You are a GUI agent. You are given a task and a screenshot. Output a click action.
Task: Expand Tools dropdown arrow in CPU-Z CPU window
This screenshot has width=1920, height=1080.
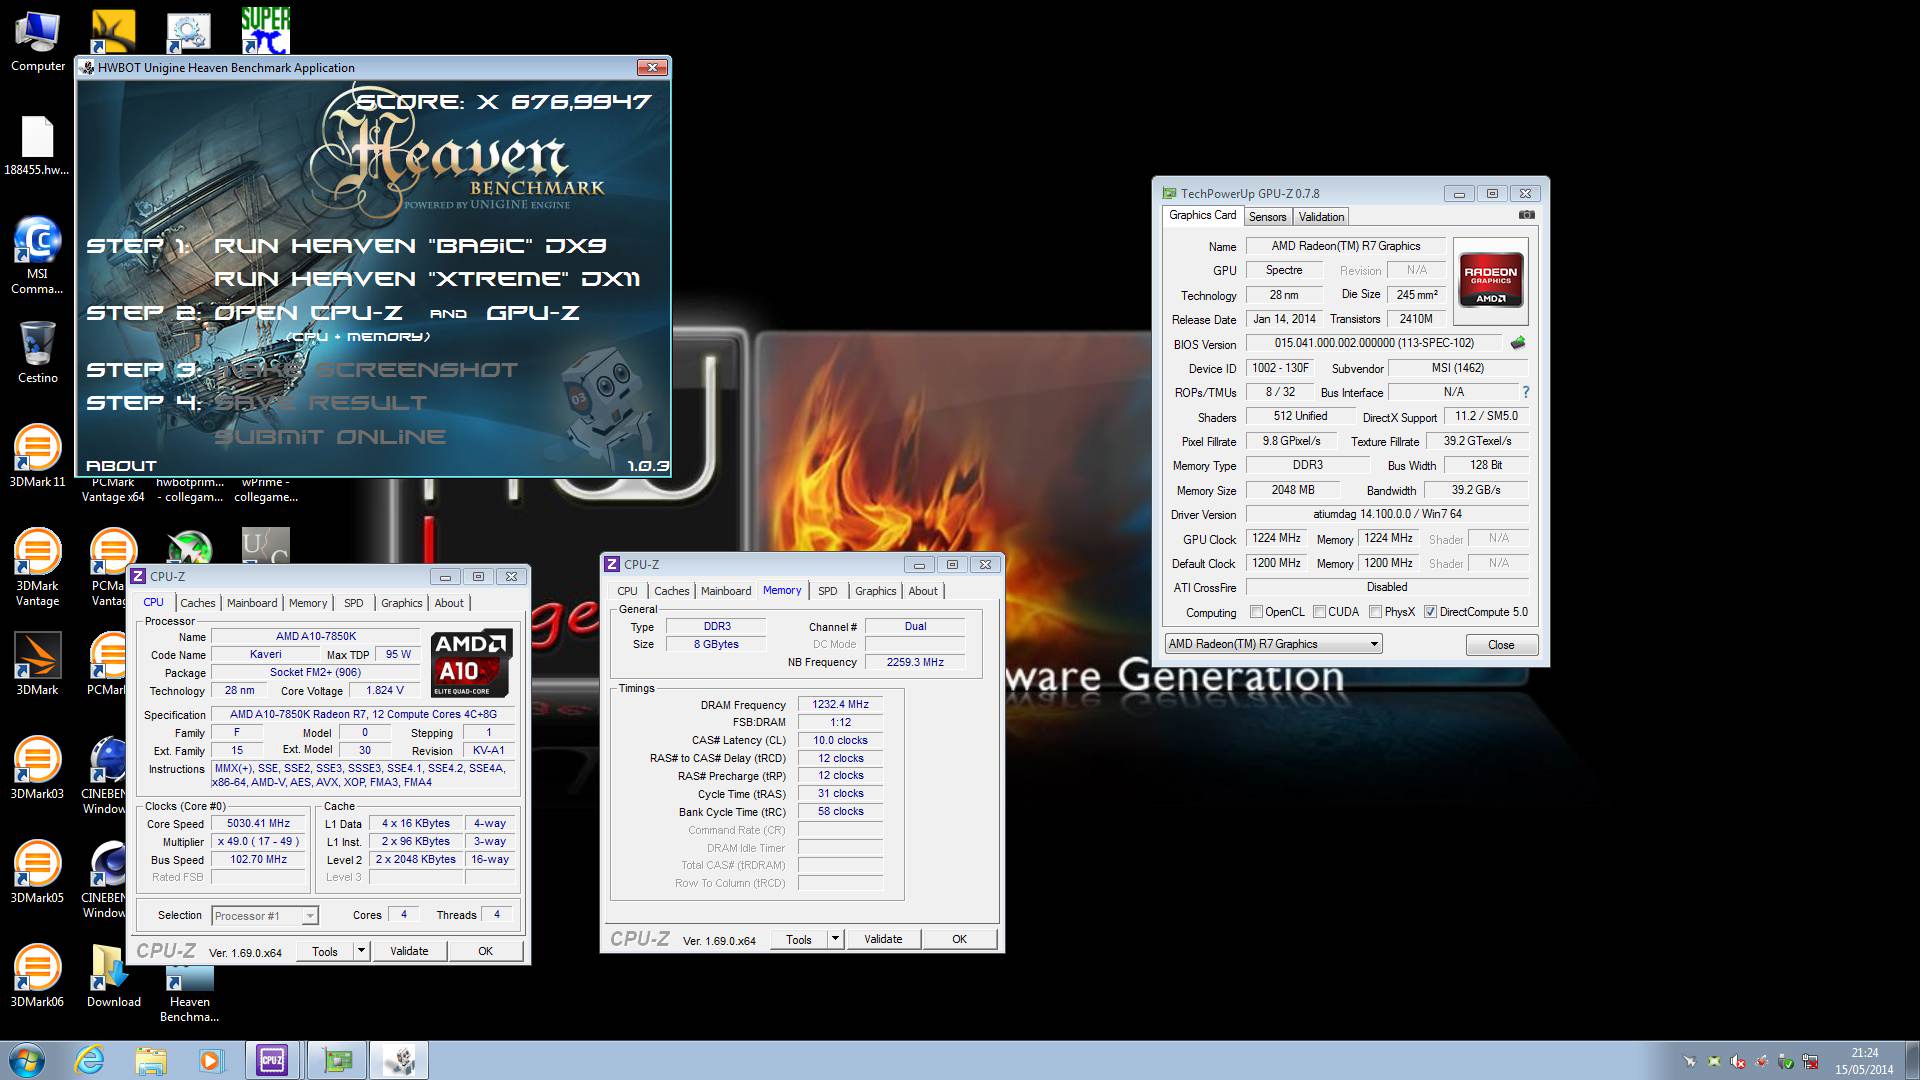point(361,951)
